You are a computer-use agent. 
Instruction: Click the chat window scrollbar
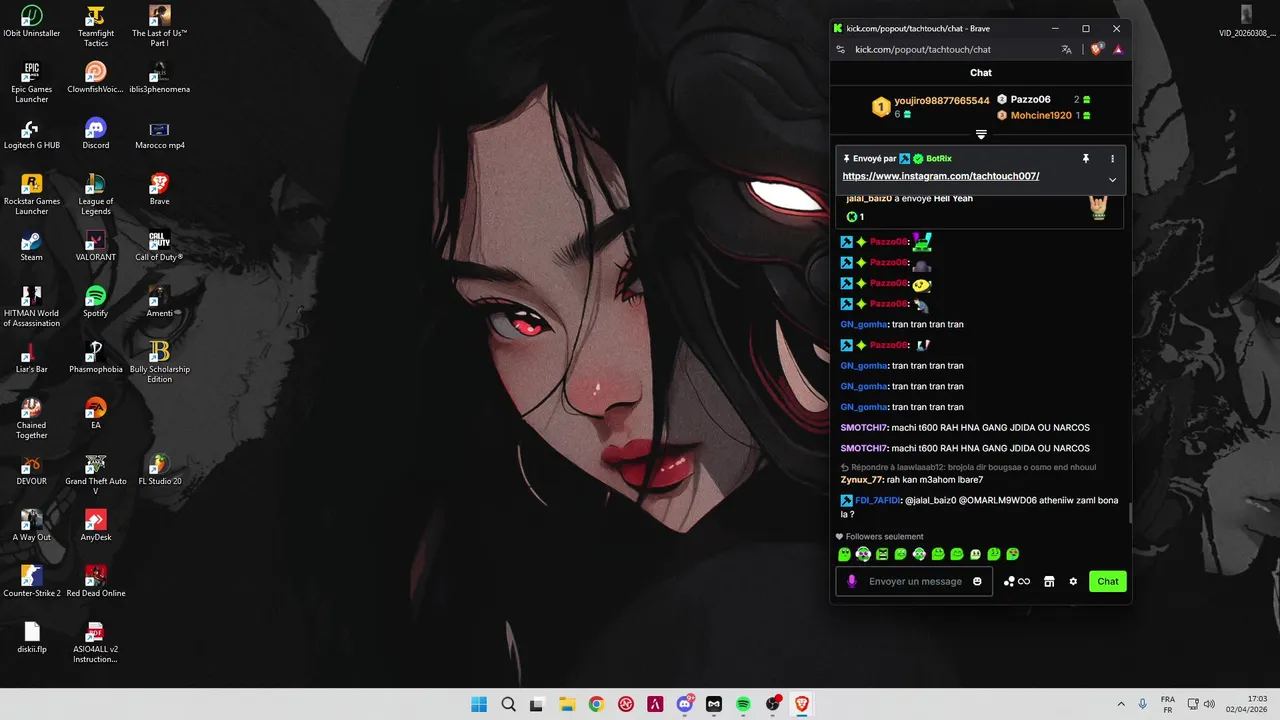coord(1130,513)
